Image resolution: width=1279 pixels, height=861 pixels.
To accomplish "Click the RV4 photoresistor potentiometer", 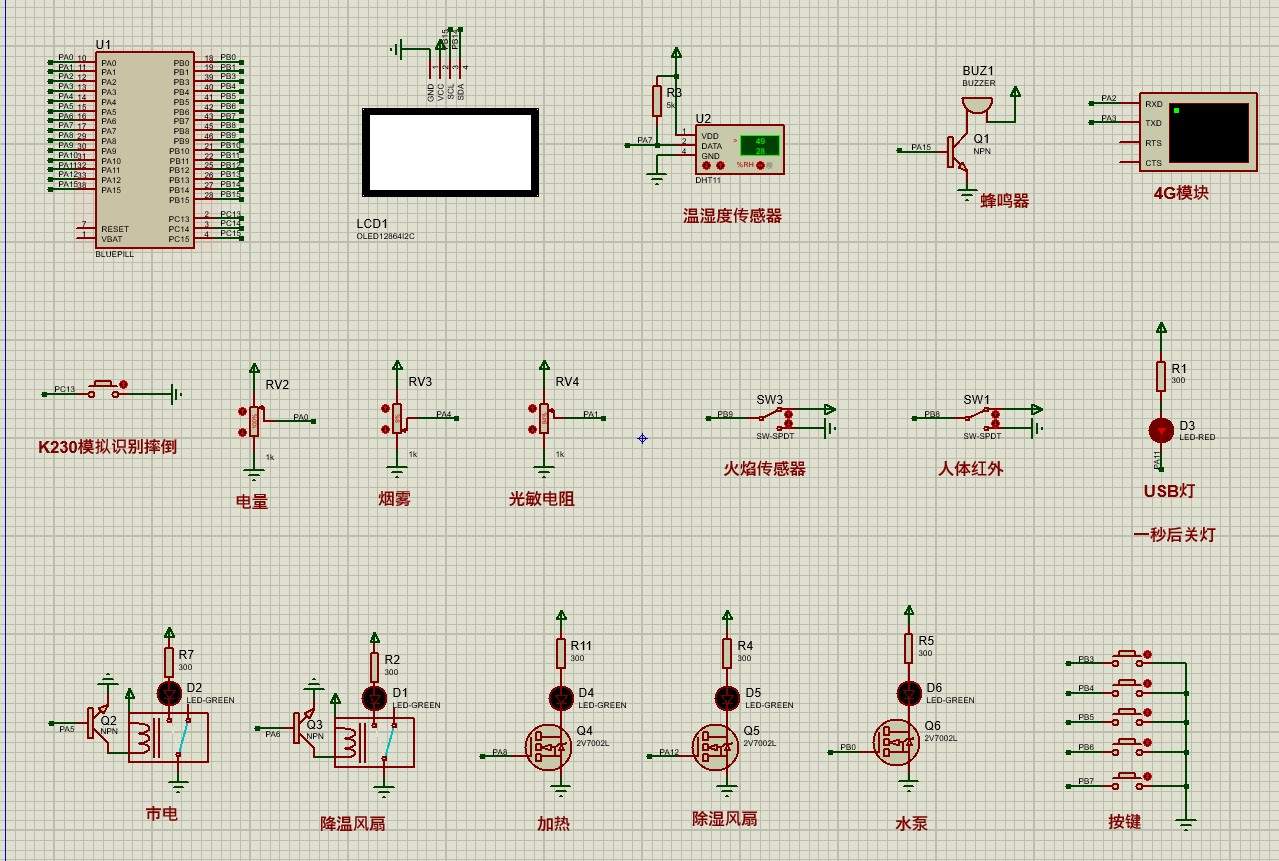I will pos(543,418).
